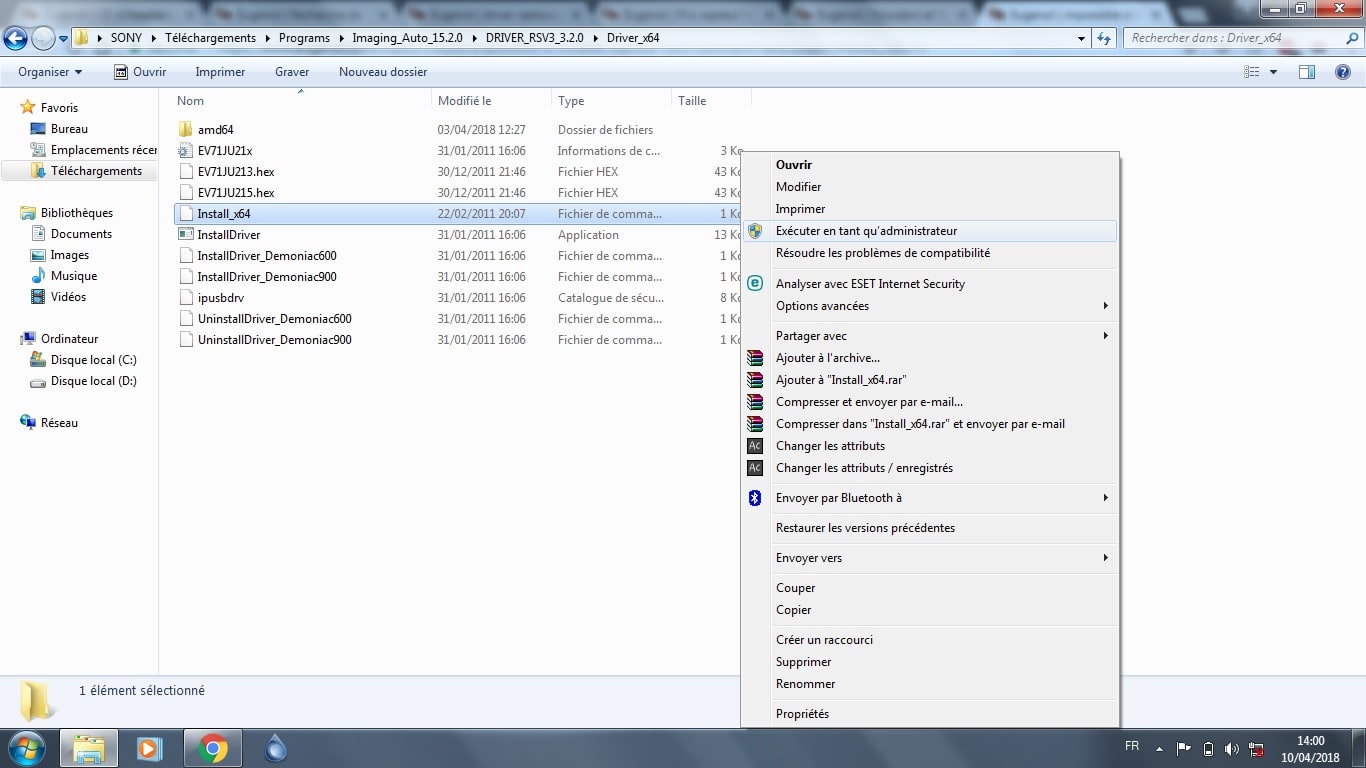Click the help question mark icon
The height and width of the screenshot is (768, 1366).
1343,72
